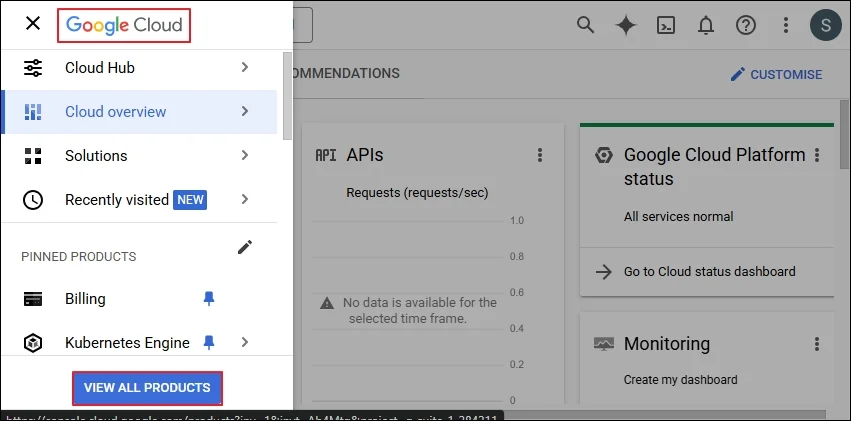Click the Billing card icon
851x421 pixels.
tap(33, 299)
